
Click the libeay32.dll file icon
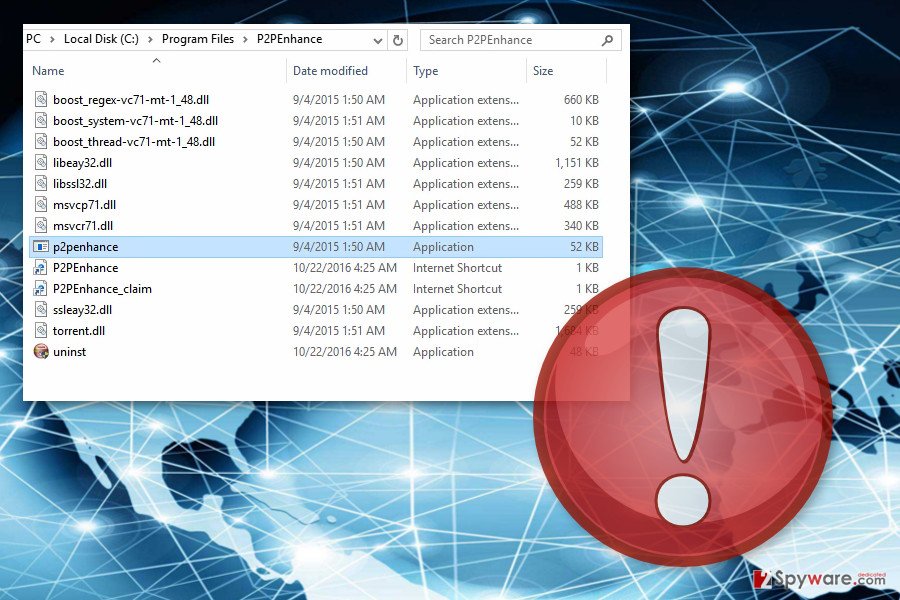pyautogui.click(x=41, y=162)
